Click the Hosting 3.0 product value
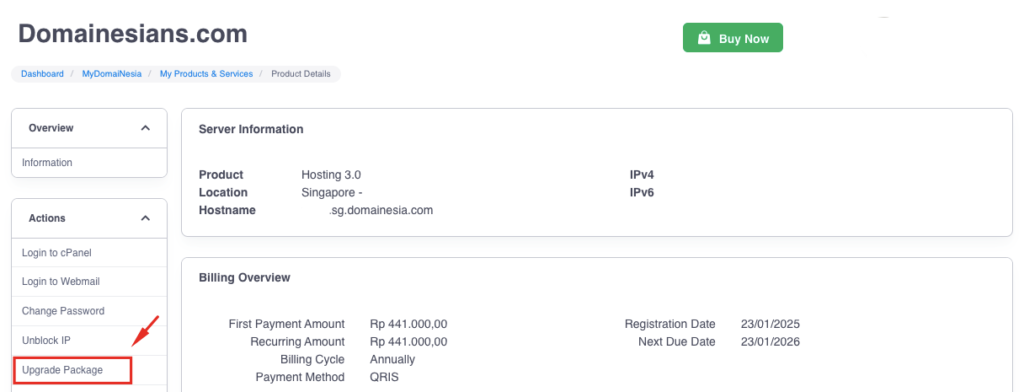Viewport: 1024px width, 392px height. click(331, 175)
